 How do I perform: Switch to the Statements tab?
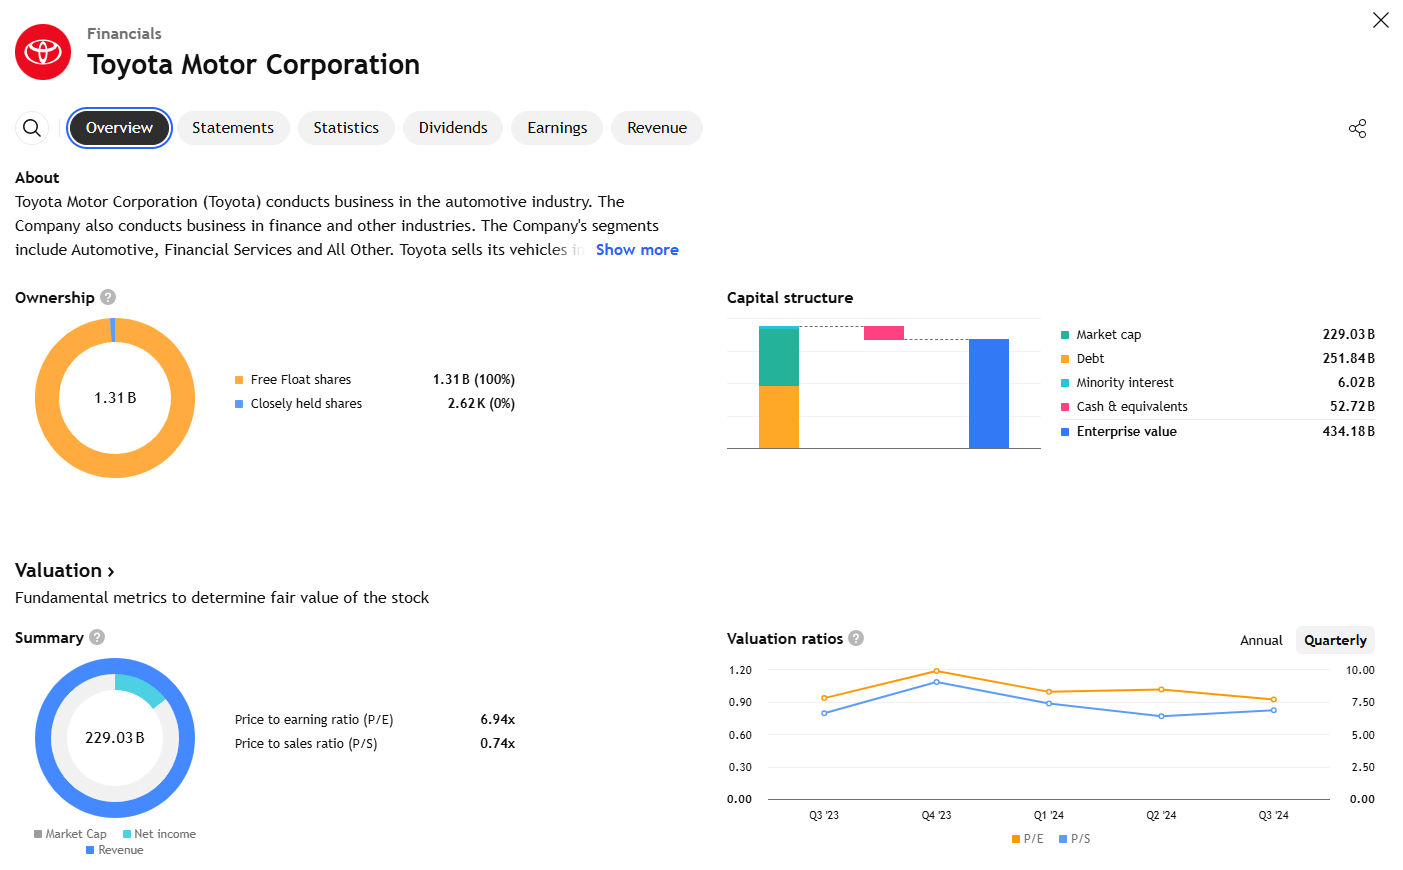[233, 128]
